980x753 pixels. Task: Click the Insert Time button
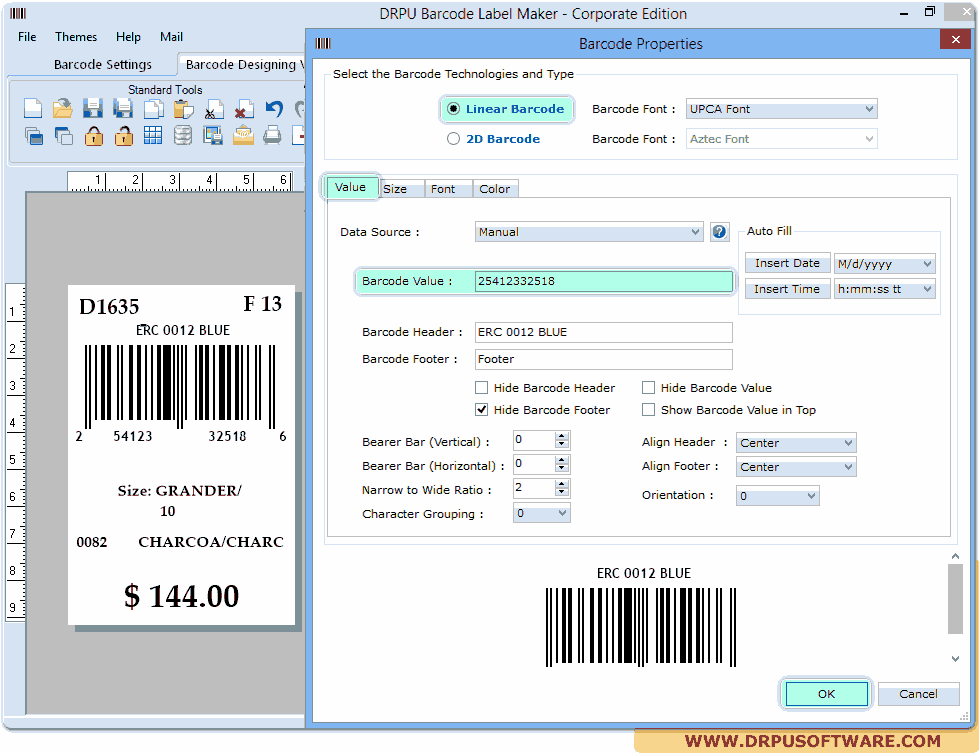(787, 289)
